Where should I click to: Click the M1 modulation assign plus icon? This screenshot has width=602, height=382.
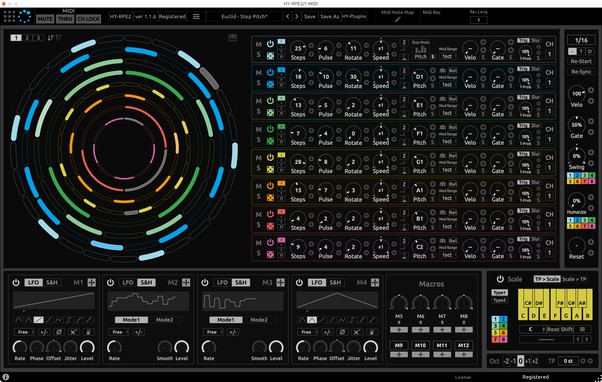click(92, 283)
